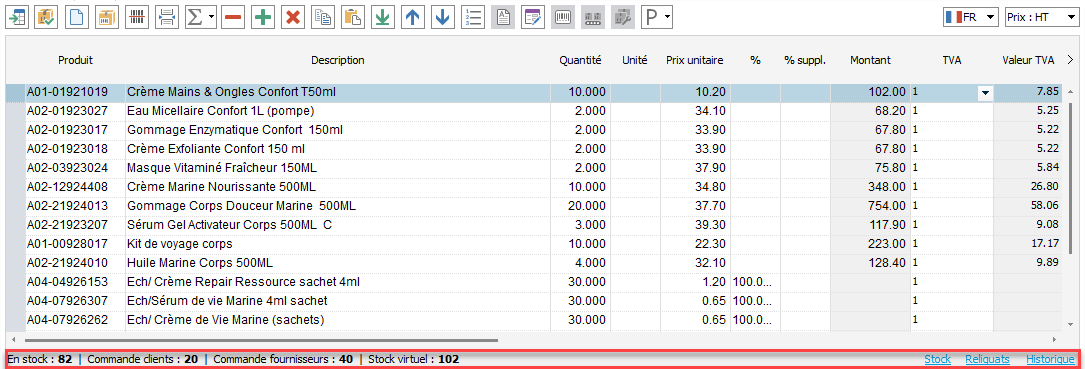This screenshot has height=369, width=1085.
Task: Click the print row width icon
Action: point(167,17)
